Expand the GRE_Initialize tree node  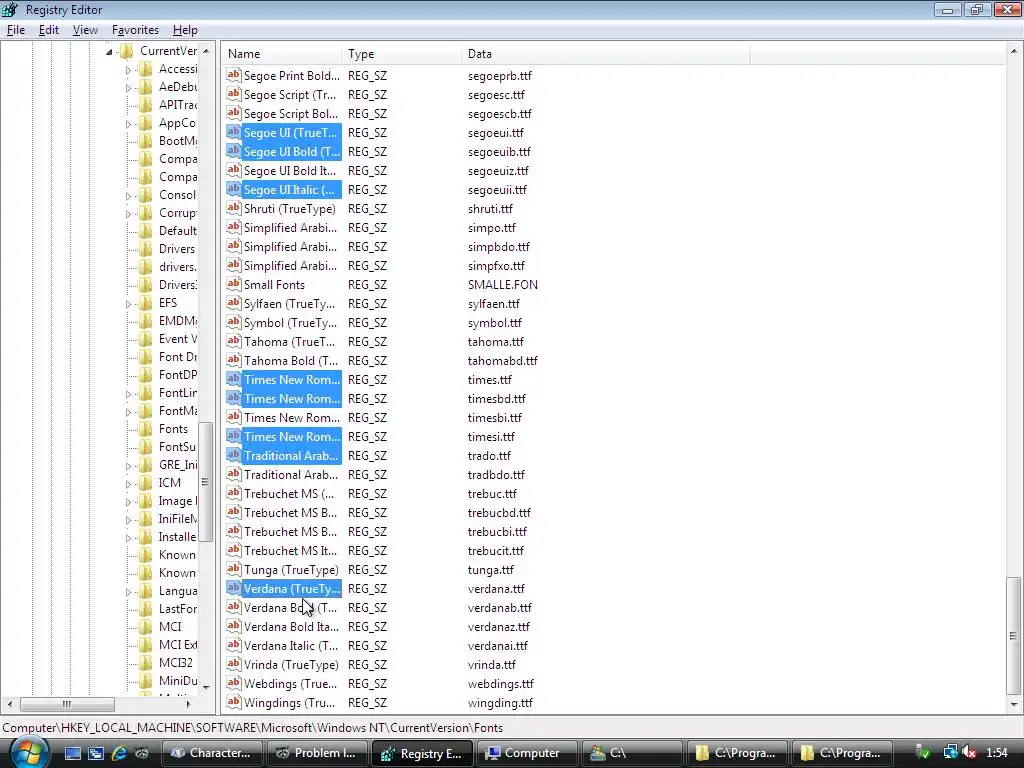point(129,466)
